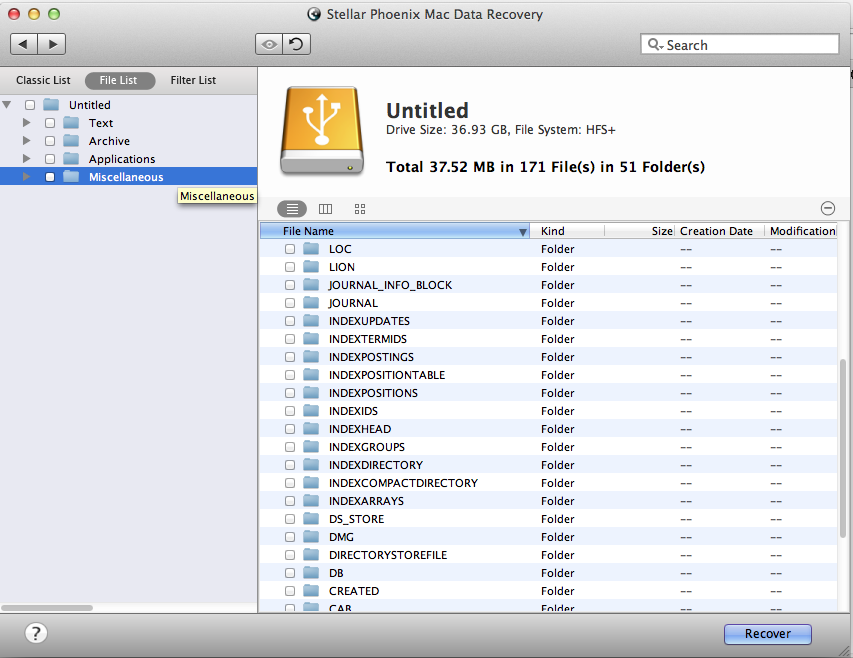
Task: Click the LOC folder icon
Action: click(x=311, y=249)
